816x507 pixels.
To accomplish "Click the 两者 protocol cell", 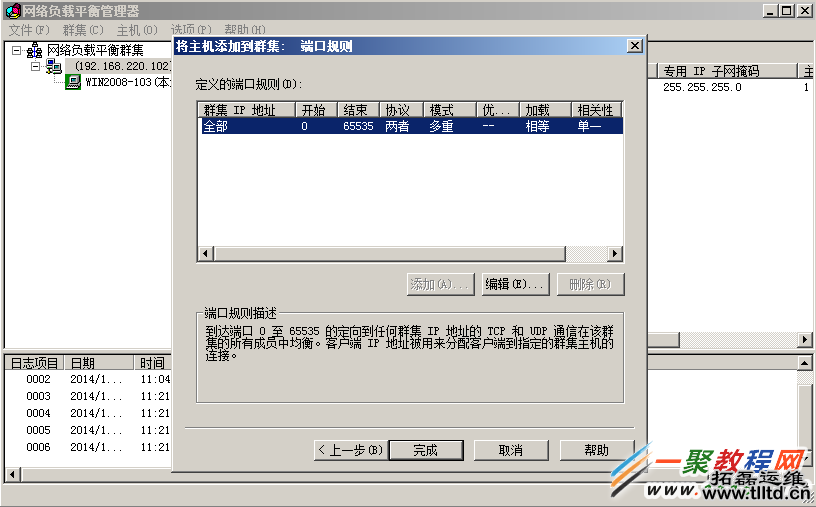I will (x=397, y=126).
